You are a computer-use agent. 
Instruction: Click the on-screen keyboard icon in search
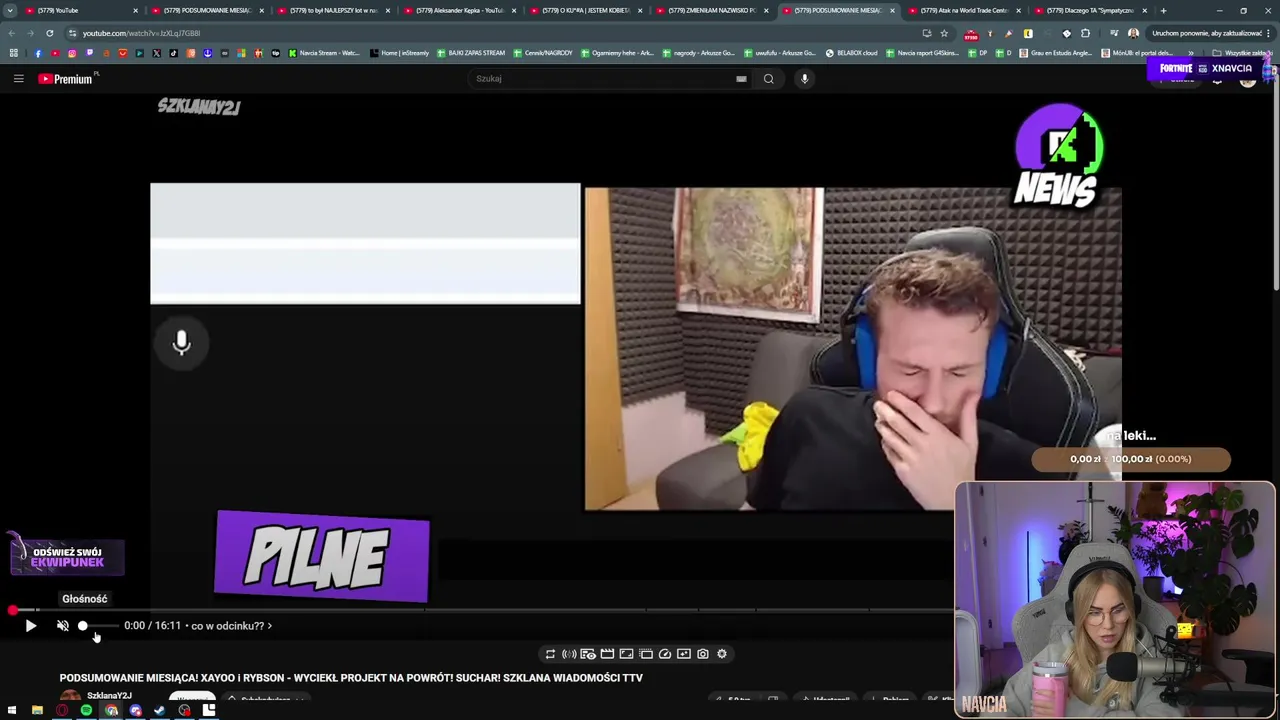741,79
